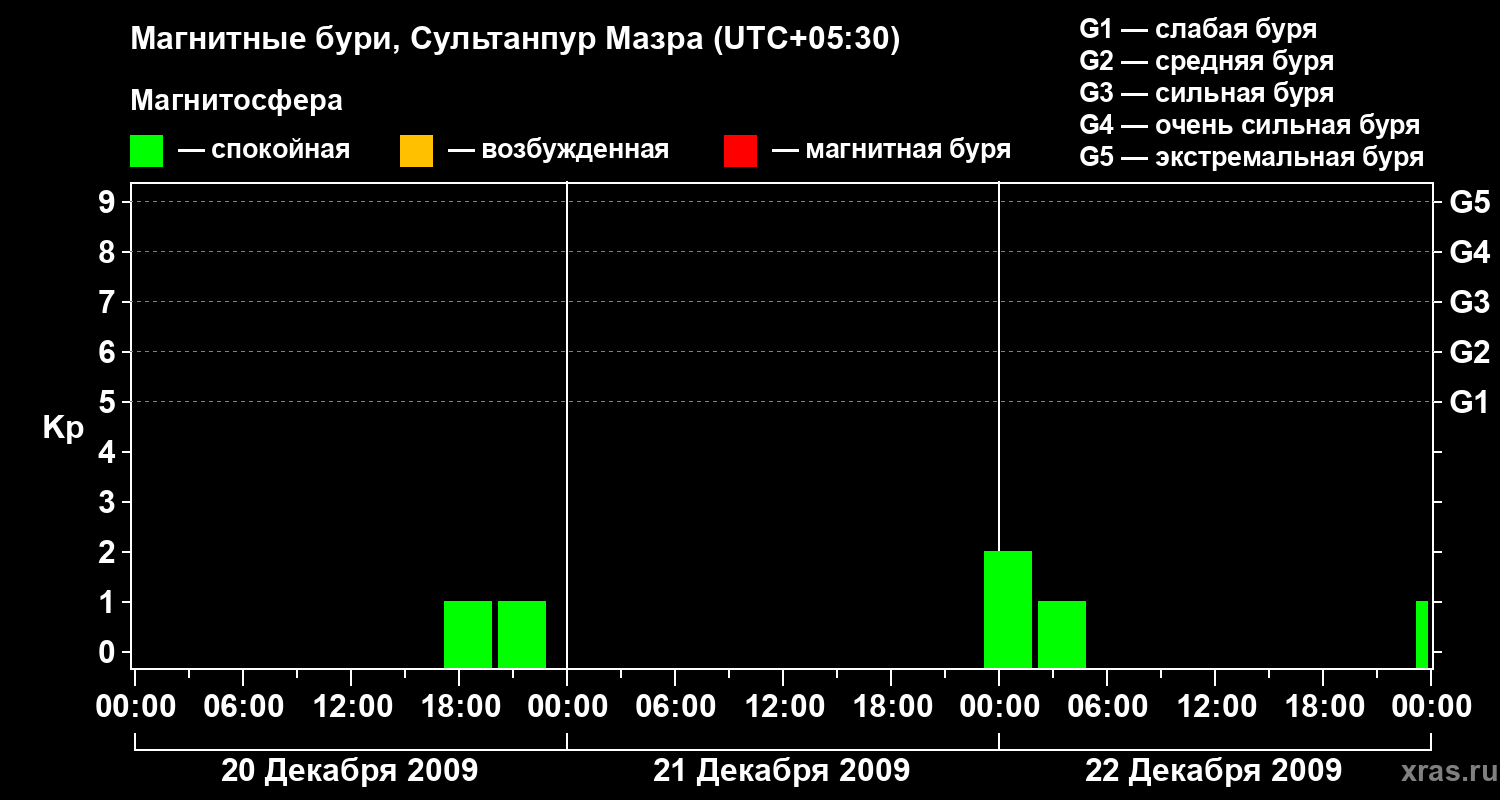Viewport: 1500px width, 800px height.
Task: Click the '12:00' time label for 21 December
Action: [x=783, y=707]
